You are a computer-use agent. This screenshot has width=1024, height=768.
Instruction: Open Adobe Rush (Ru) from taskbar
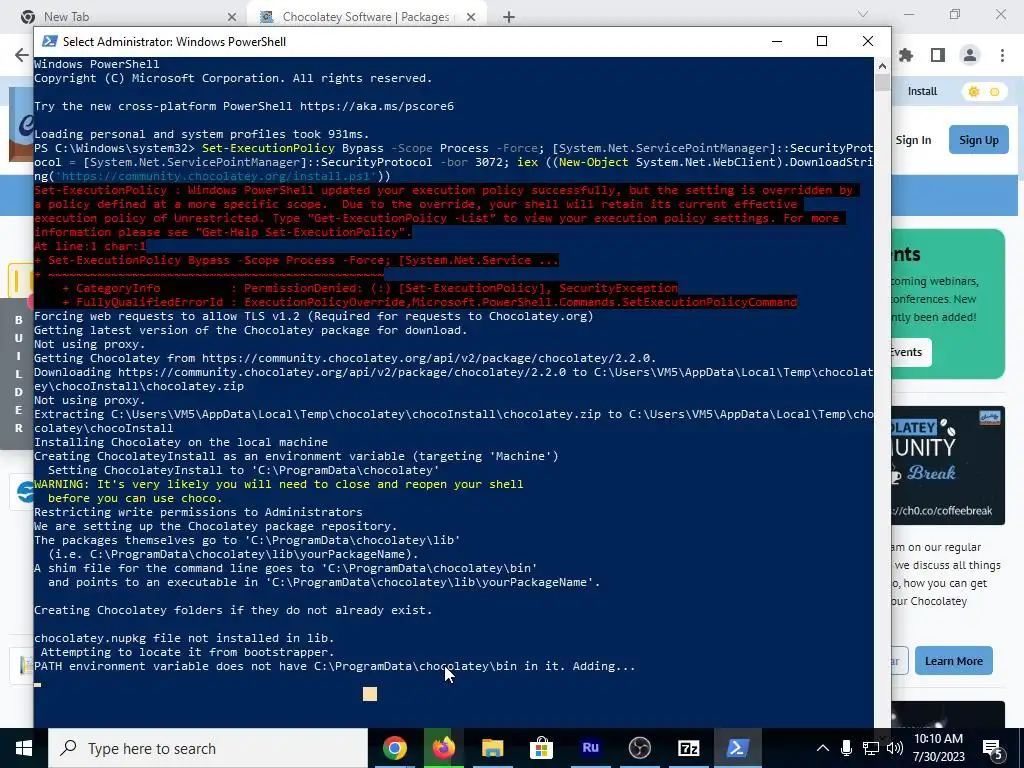[x=590, y=748]
